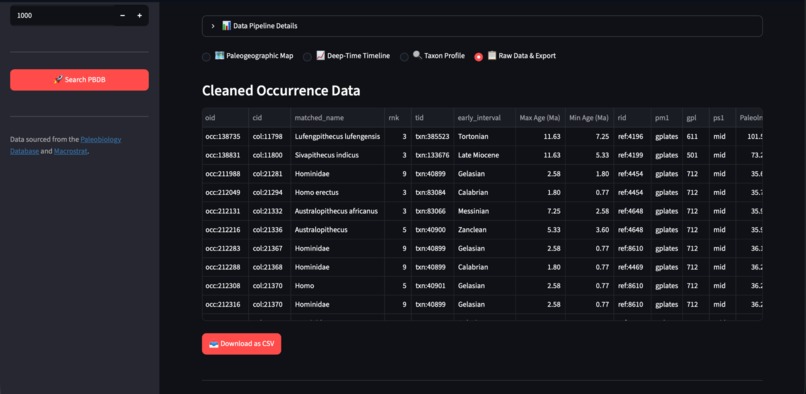Select cell Lufengpithecus lufengensis
Image resolution: width=806 pixels, height=394 pixels.
tap(338, 136)
